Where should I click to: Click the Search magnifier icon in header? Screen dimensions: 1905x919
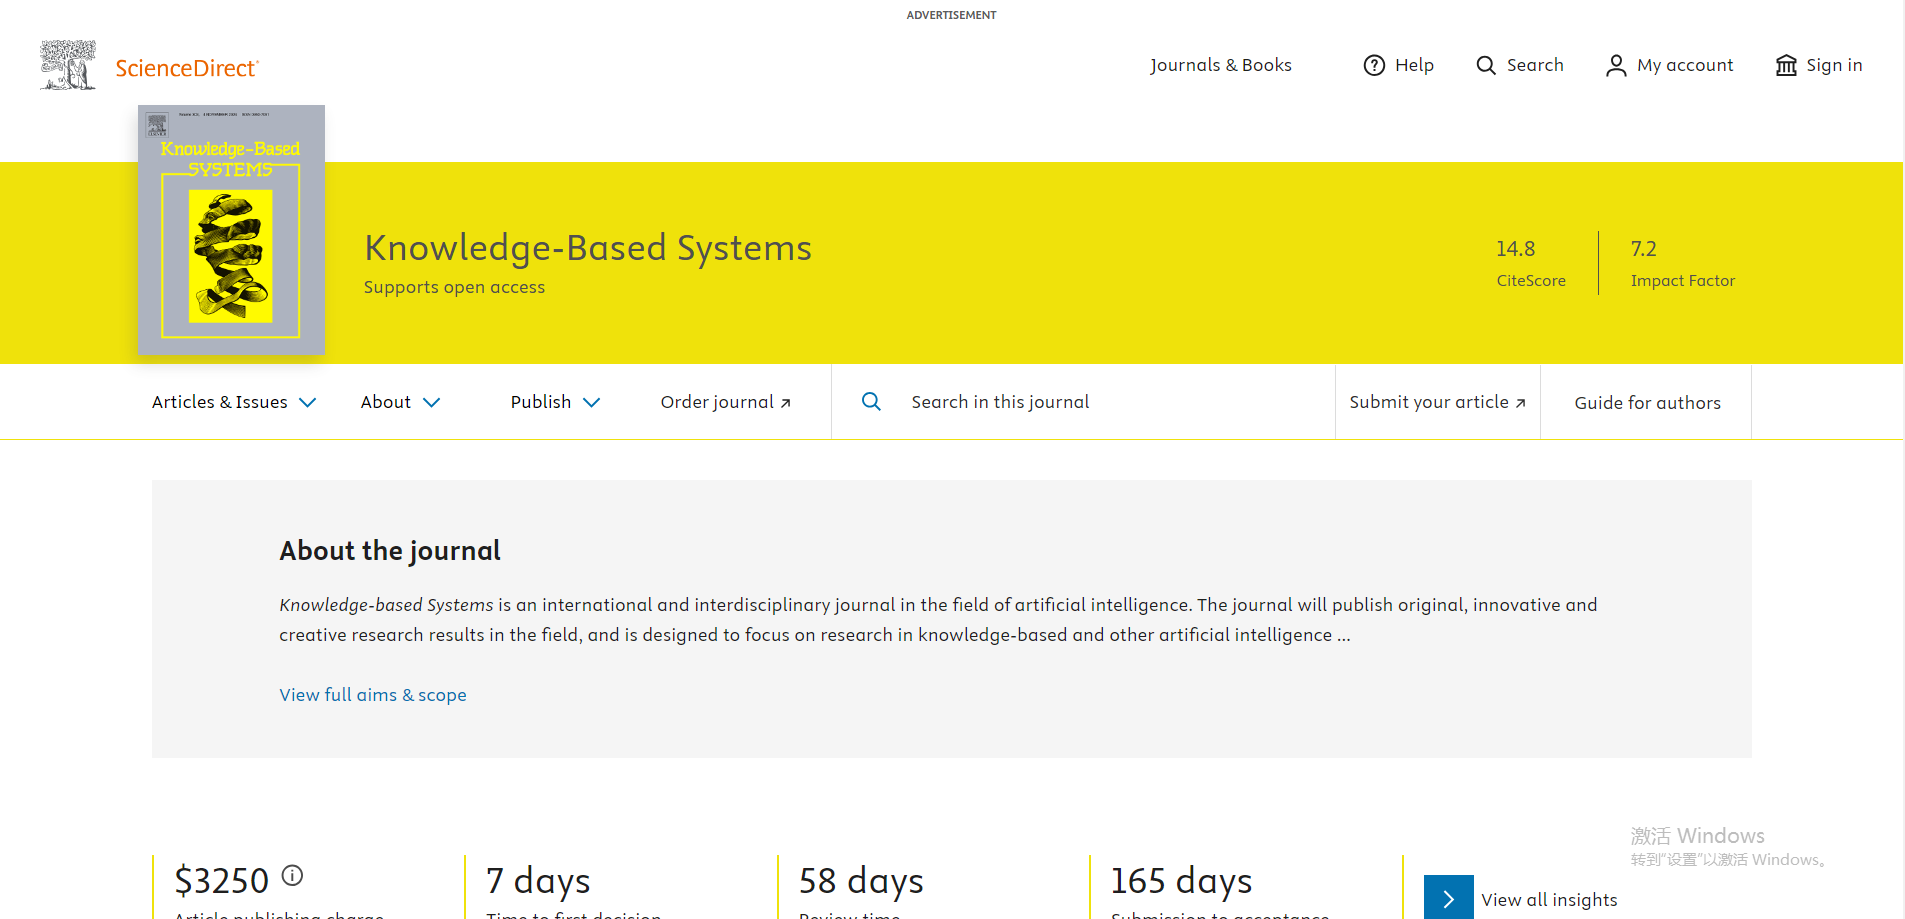pyautogui.click(x=1486, y=65)
